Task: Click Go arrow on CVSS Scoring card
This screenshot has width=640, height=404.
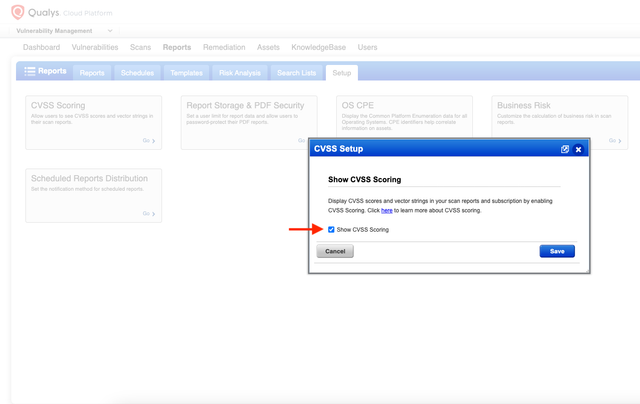Action: (149, 141)
